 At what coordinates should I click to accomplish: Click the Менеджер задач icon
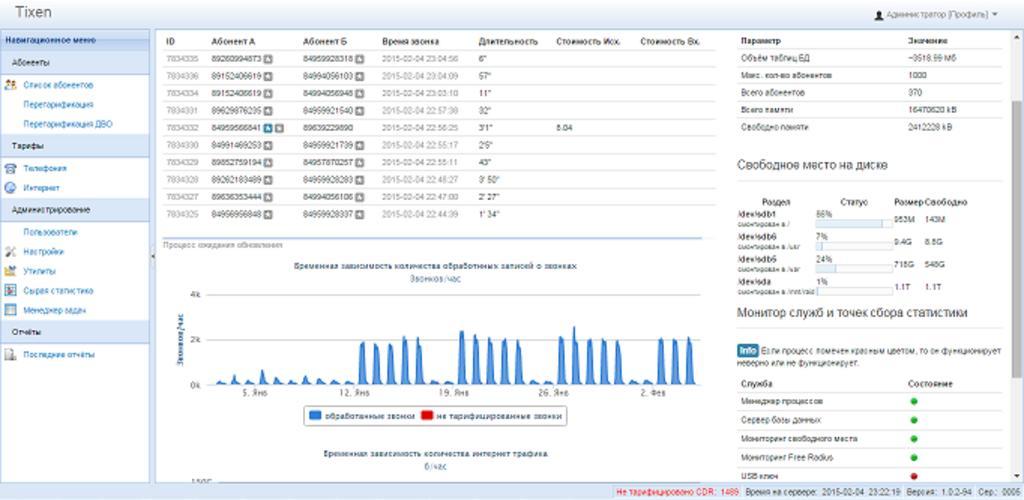11,311
